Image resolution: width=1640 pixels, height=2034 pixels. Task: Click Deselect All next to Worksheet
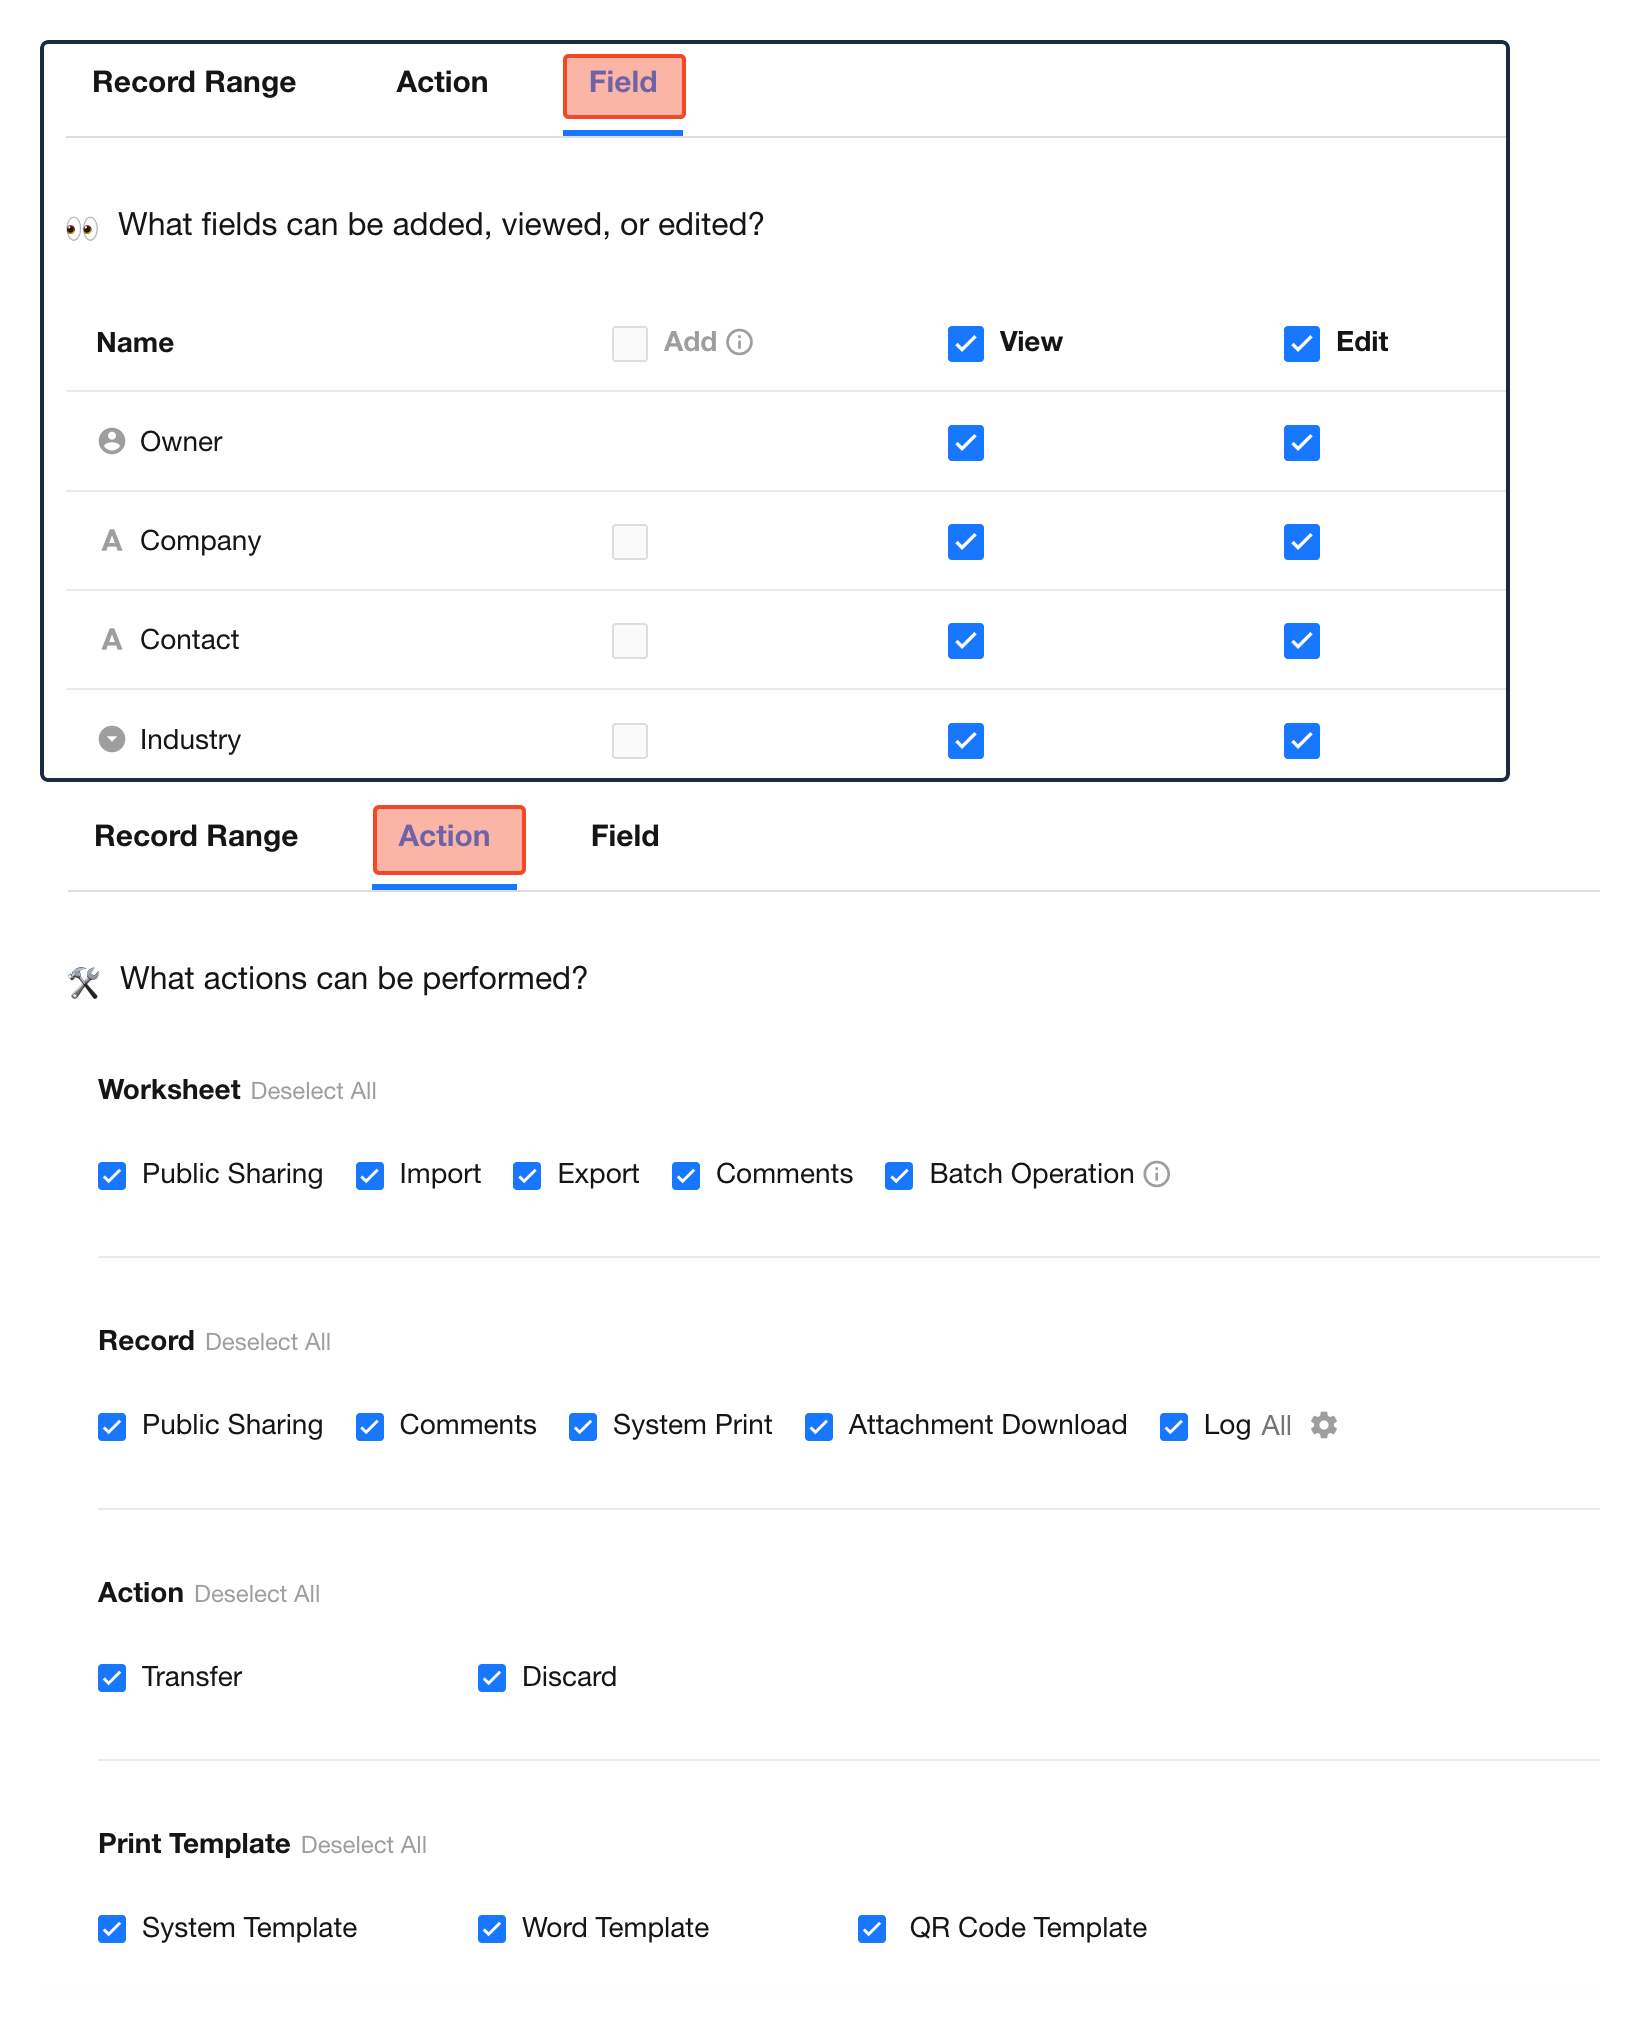(x=314, y=1091)
